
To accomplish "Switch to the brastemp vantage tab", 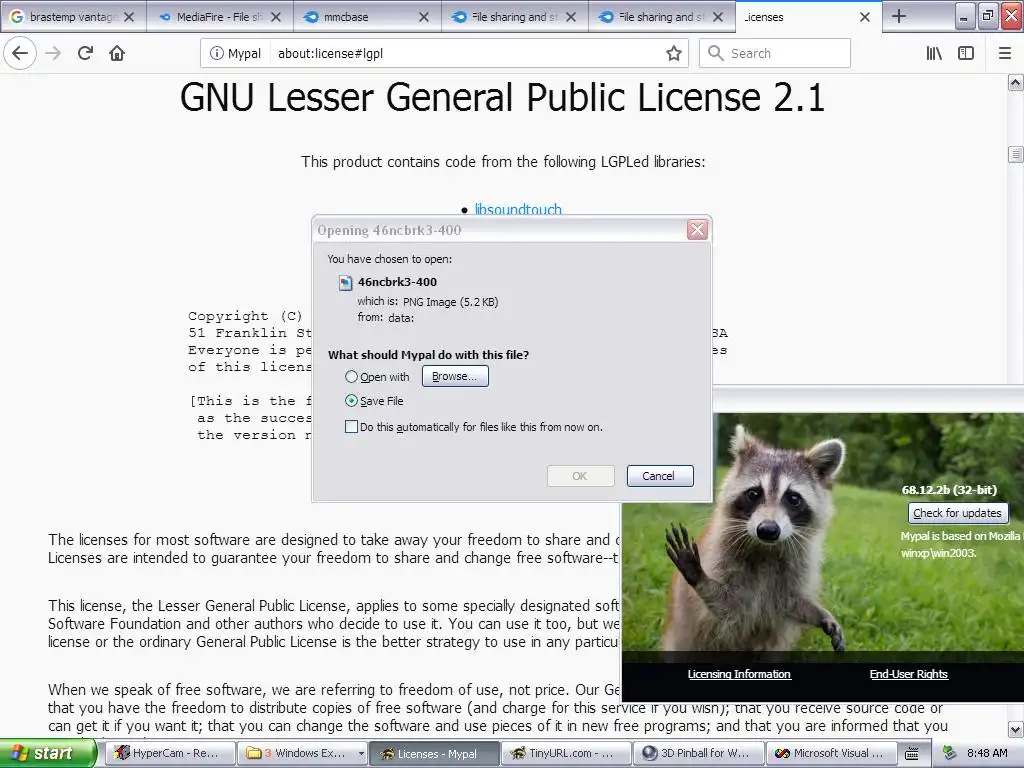I will coord(72,17).
